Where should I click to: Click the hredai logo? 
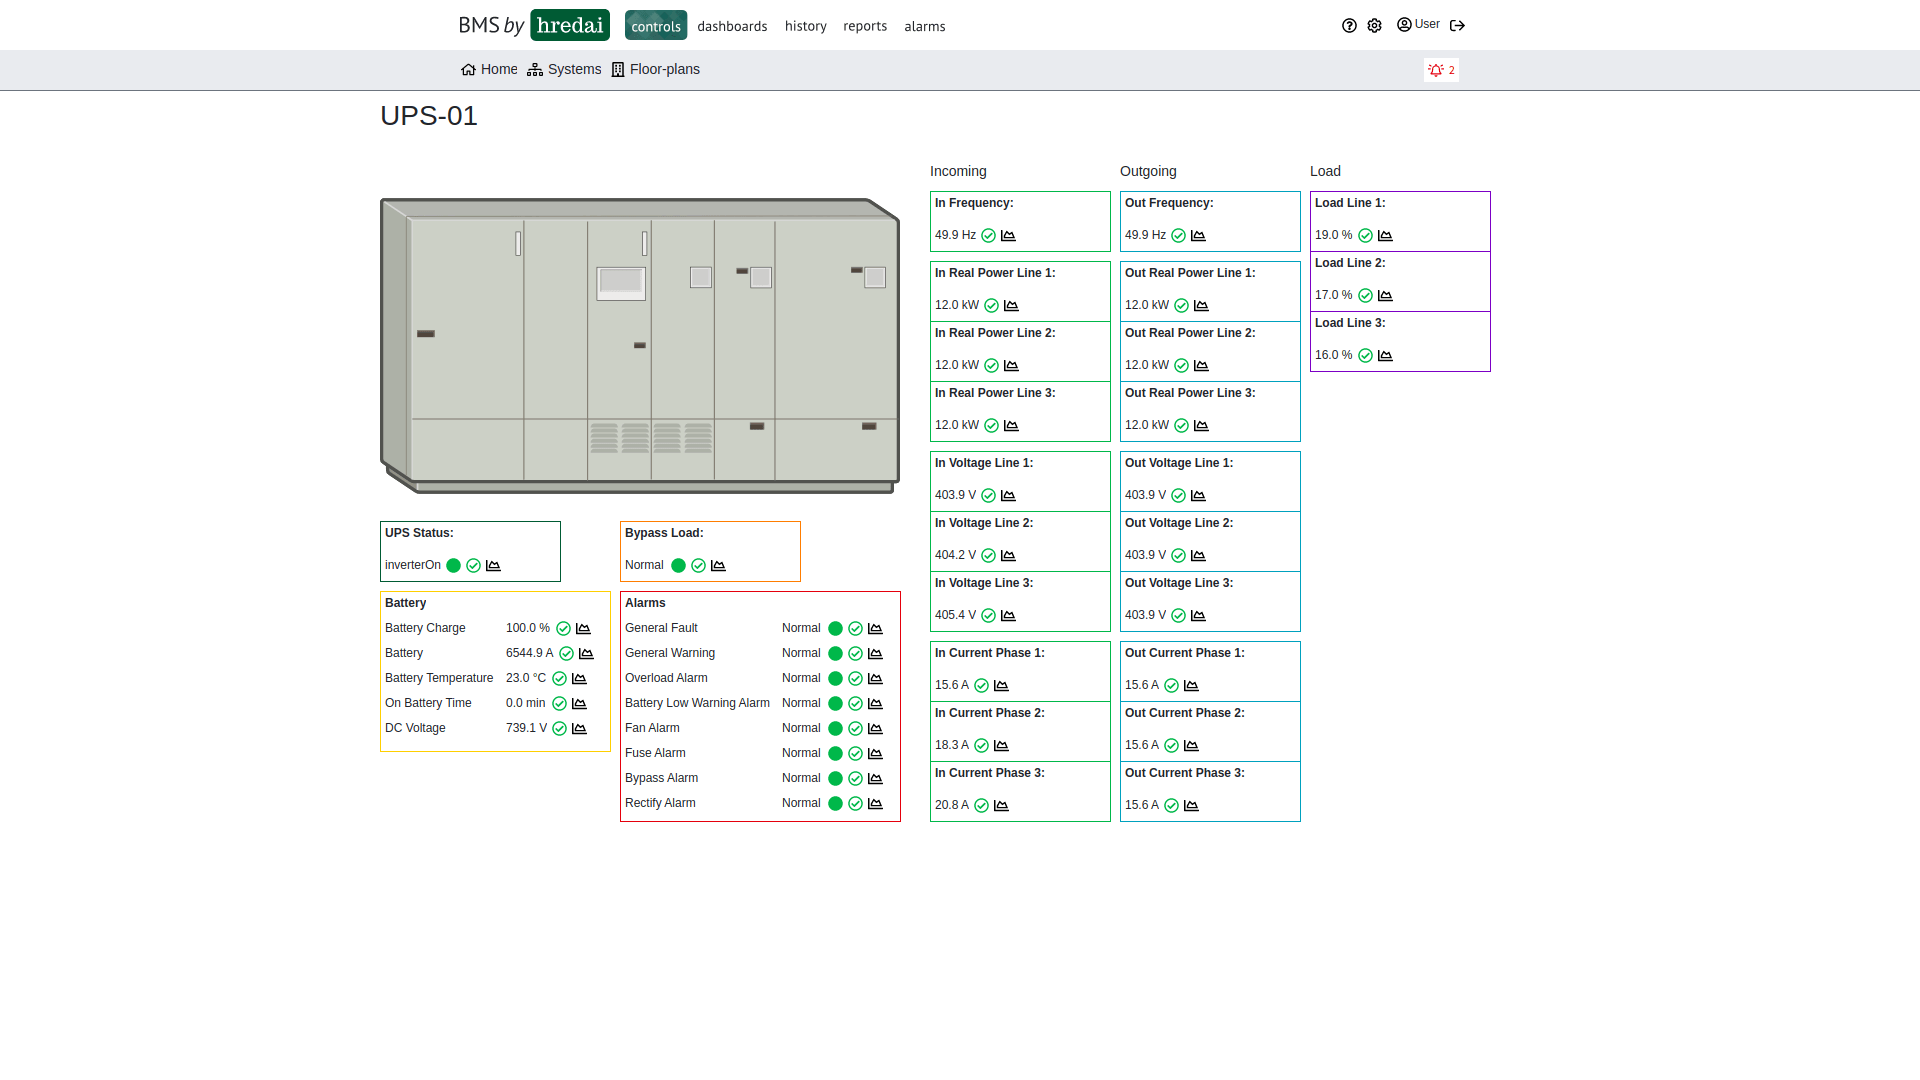[x=570, y=25]
